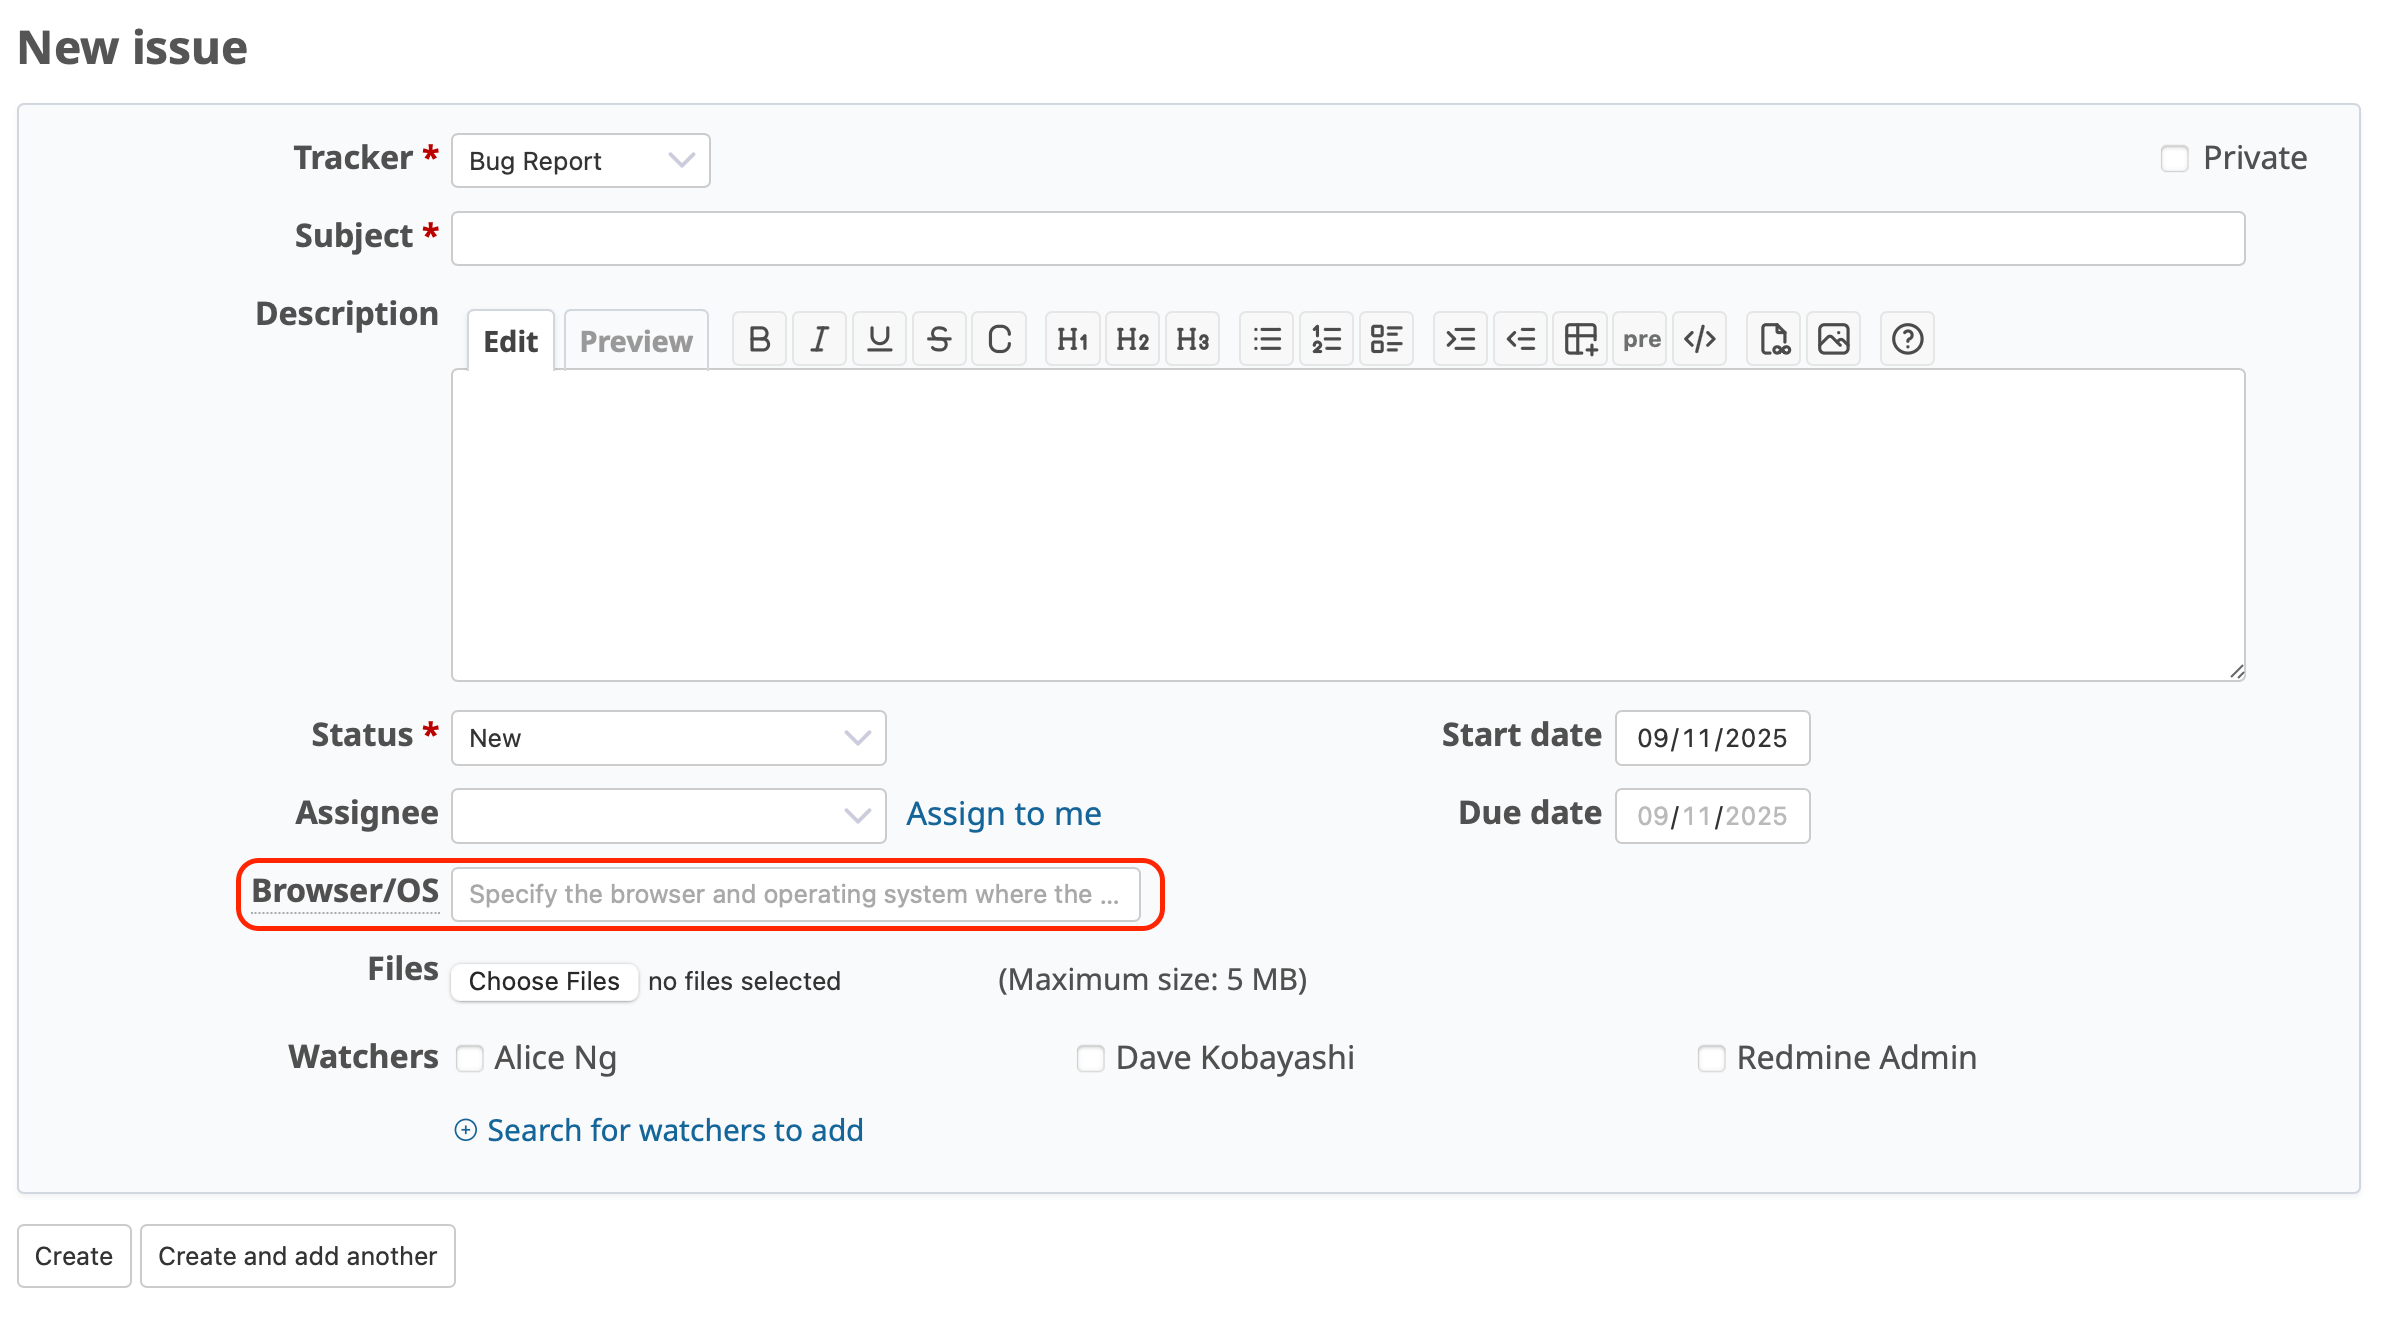Click the Assign to me link

[x=1003, y=814]
